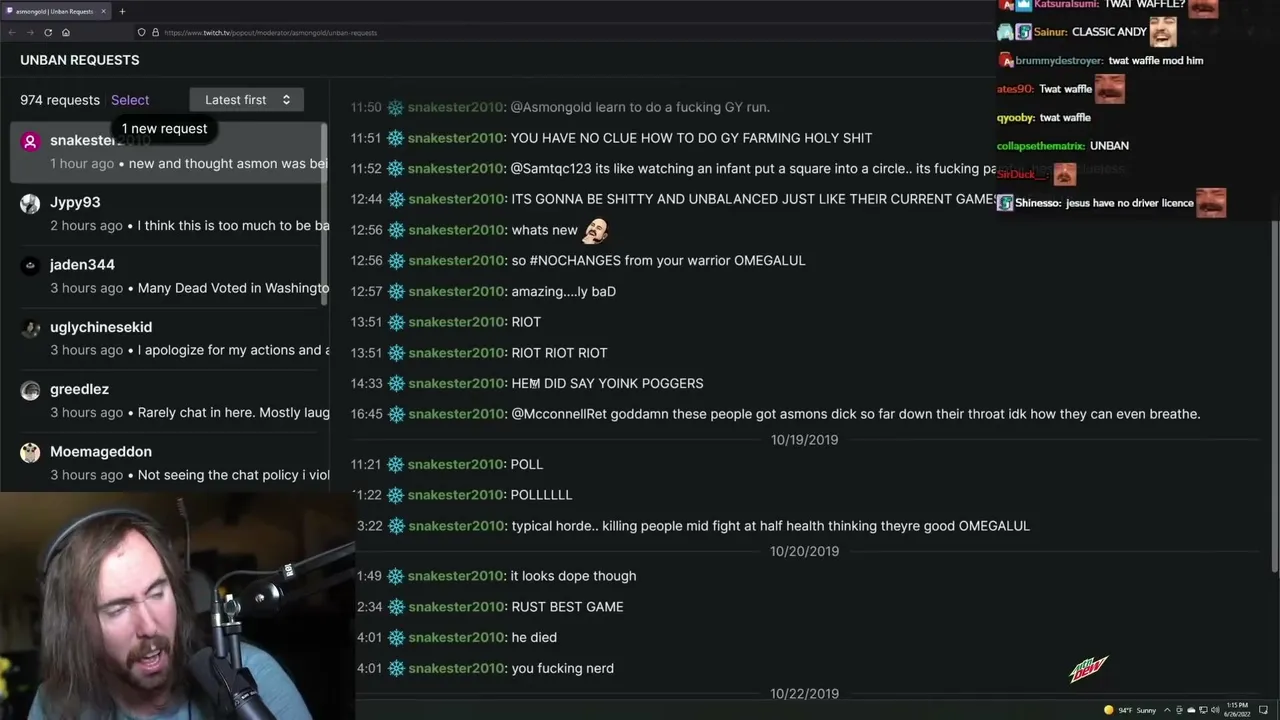Click the '974 requests' count

click(60, 100)
